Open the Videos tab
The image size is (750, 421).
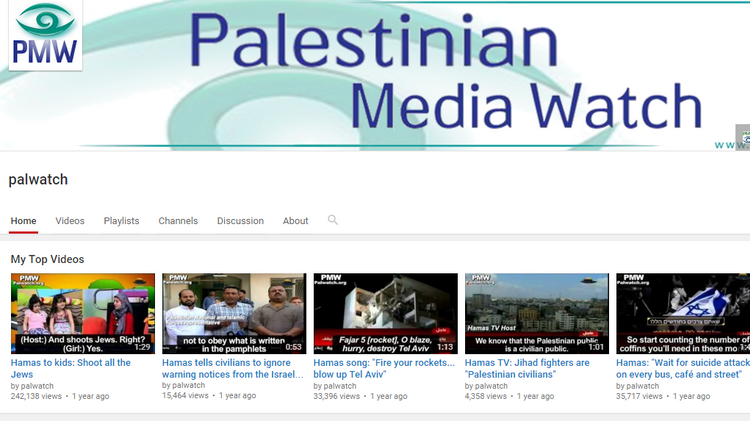[x=70, y=221]
